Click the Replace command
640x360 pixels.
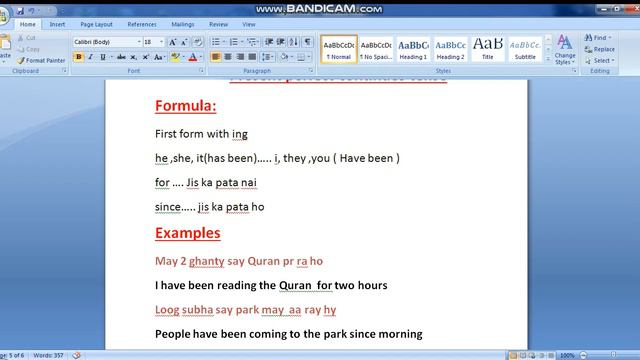point(599,49)
